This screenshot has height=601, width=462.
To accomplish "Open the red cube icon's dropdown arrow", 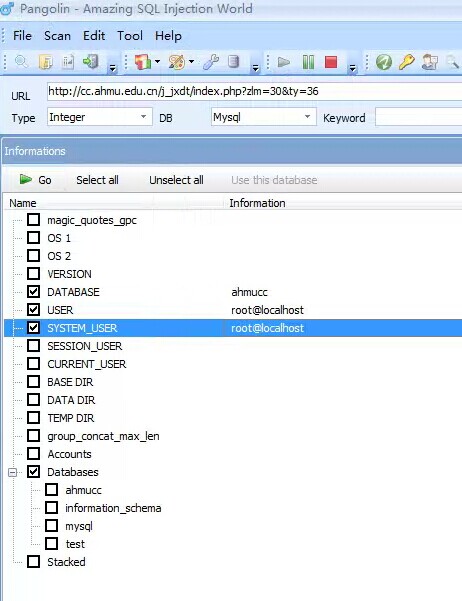I will pyautogui.click(x=157, y=61).
